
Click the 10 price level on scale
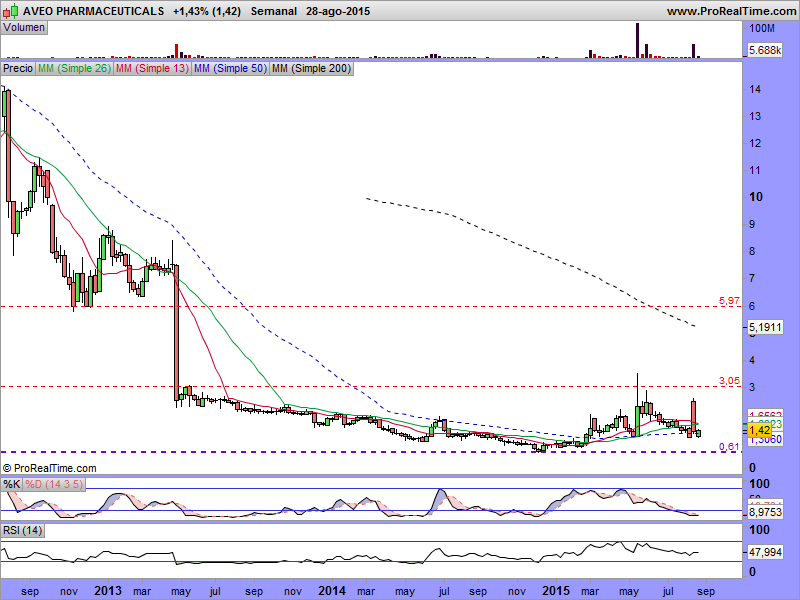tap(755, 197)
